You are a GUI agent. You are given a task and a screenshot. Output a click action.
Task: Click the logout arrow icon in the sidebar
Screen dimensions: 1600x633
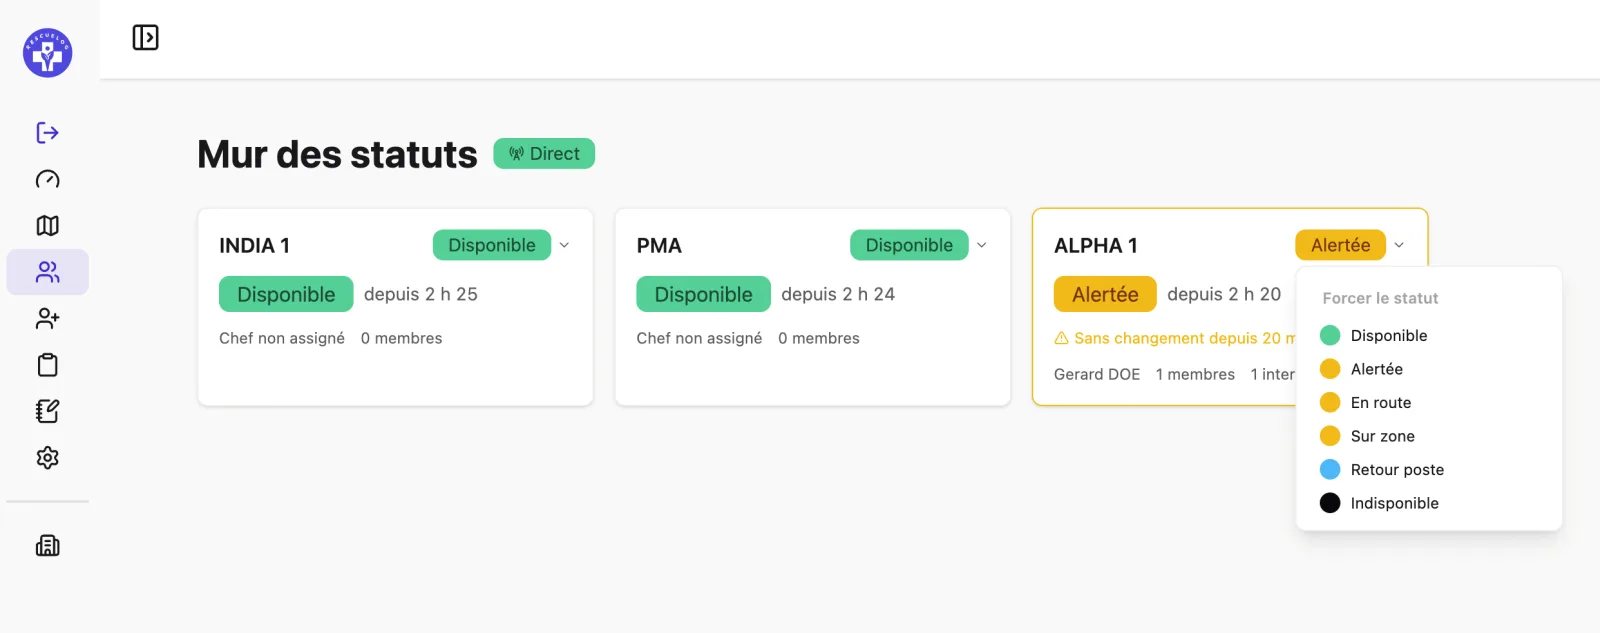pyautogui.click(x=47, y=133)
